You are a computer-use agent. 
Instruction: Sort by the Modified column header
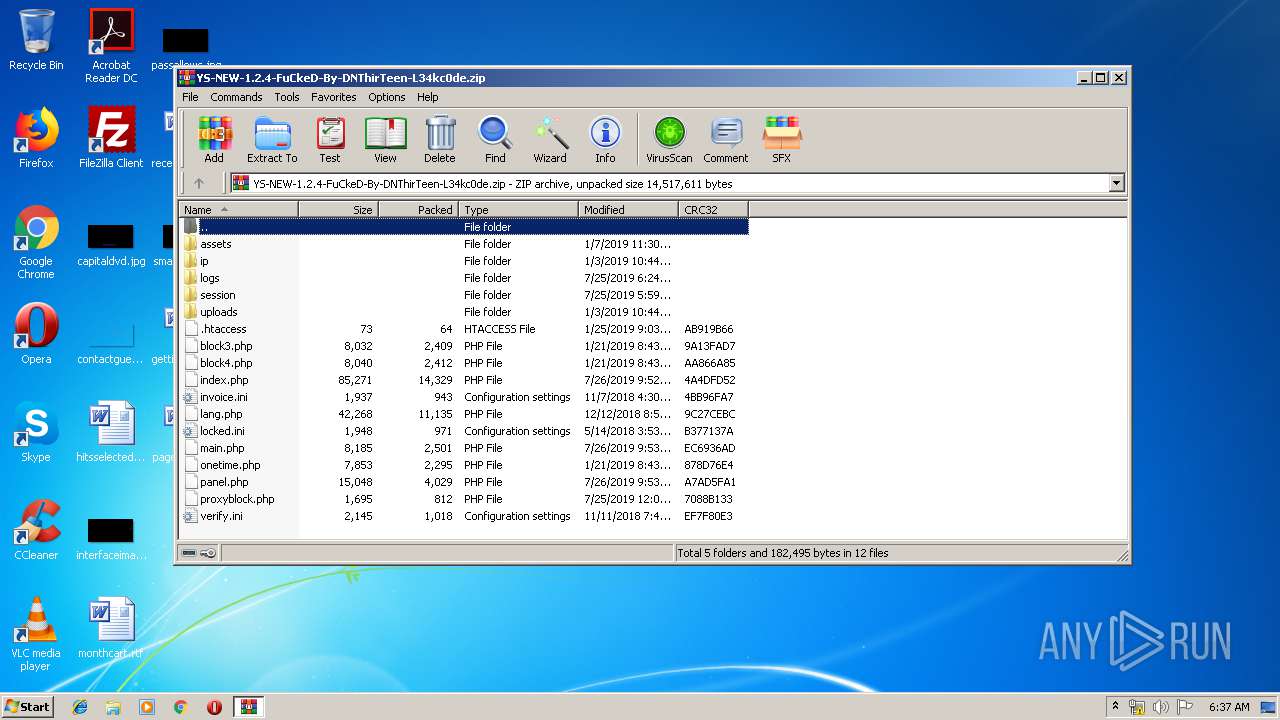coord(628,210)
